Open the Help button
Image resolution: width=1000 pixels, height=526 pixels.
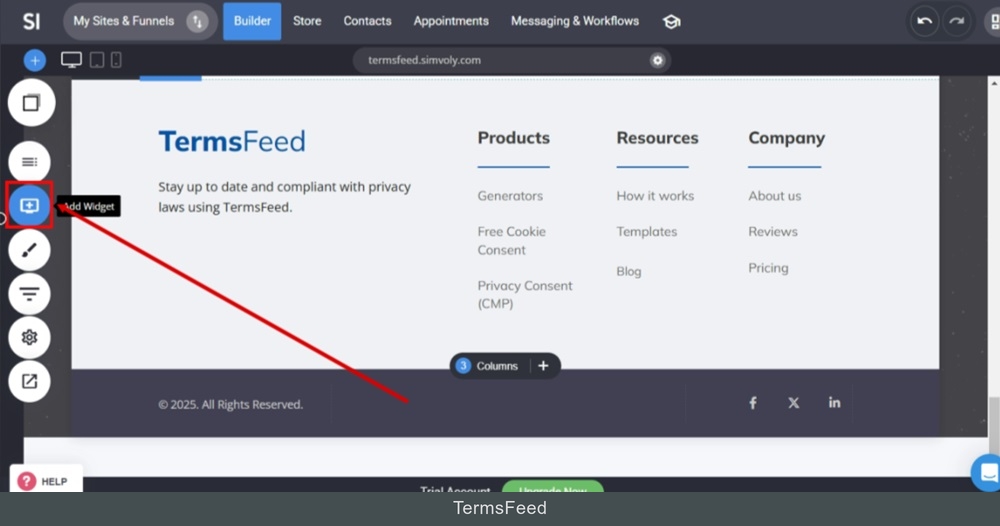coord(46,481)
